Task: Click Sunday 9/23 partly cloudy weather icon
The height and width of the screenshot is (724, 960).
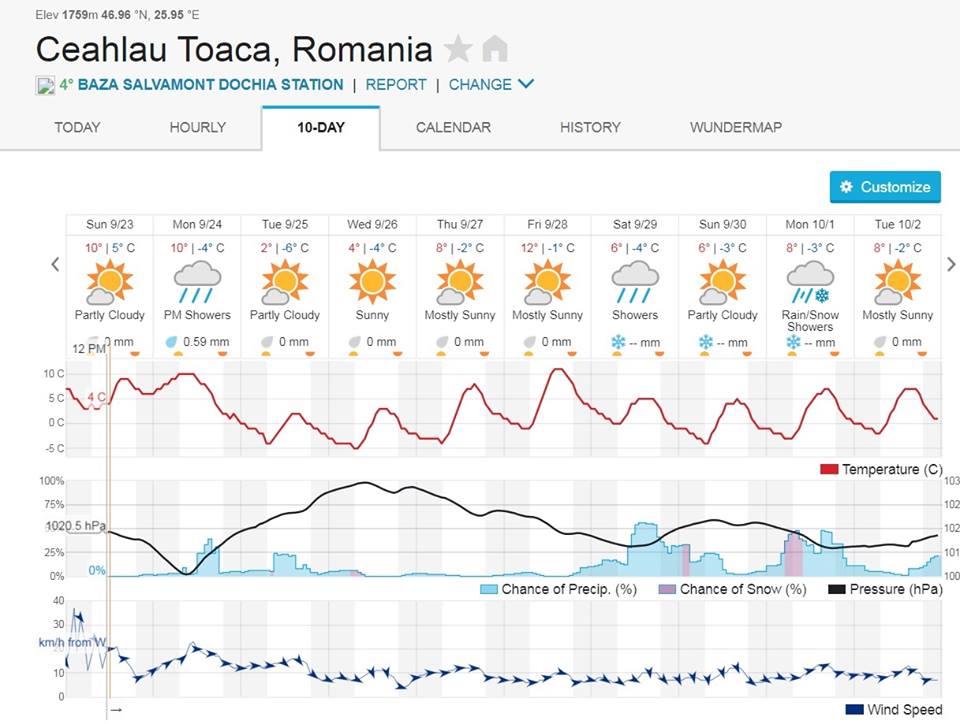Action: tap(109, 281)
